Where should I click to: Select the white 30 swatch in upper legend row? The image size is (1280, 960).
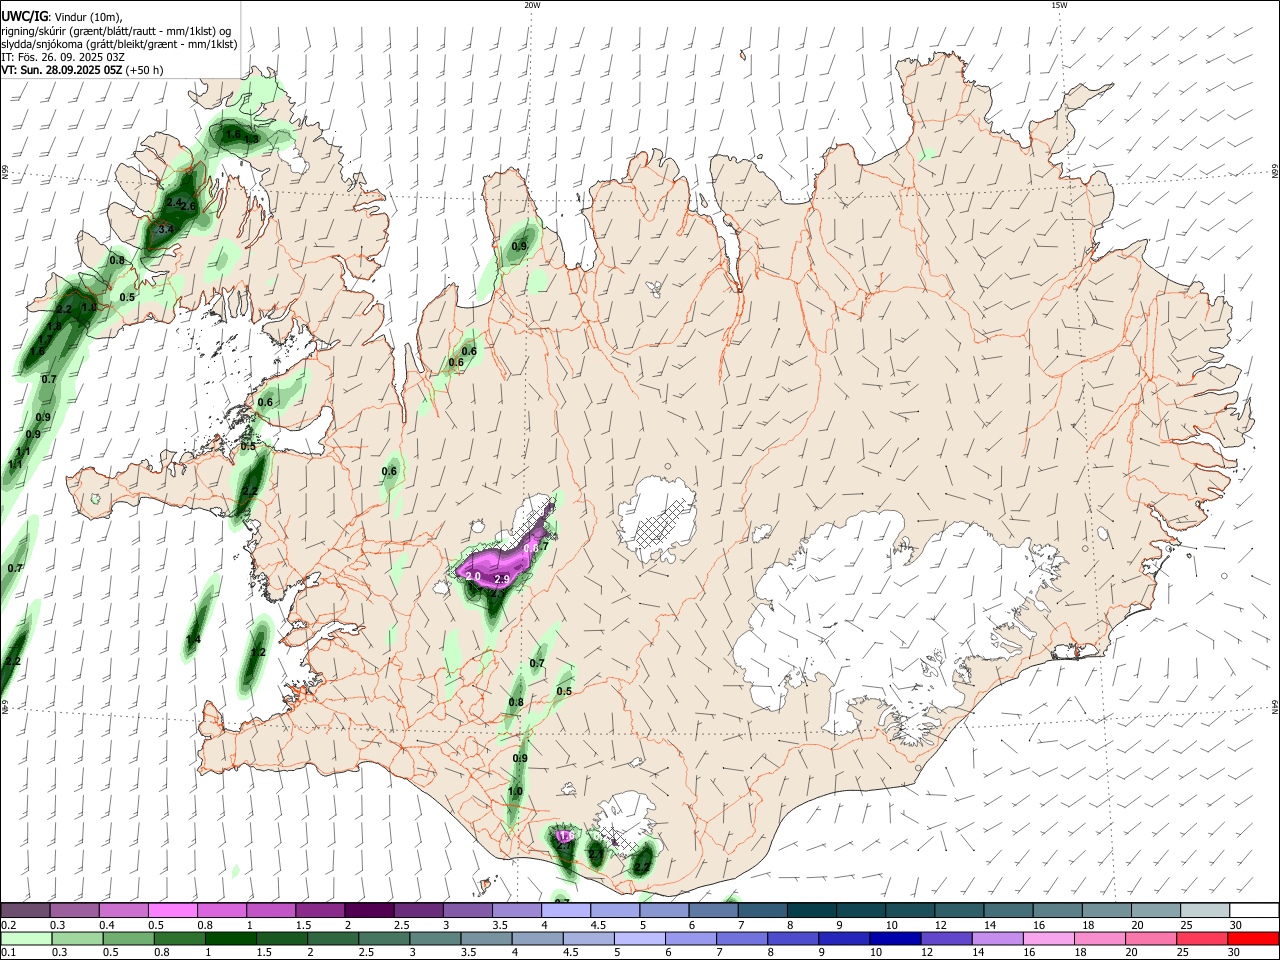coord(1253,910)
